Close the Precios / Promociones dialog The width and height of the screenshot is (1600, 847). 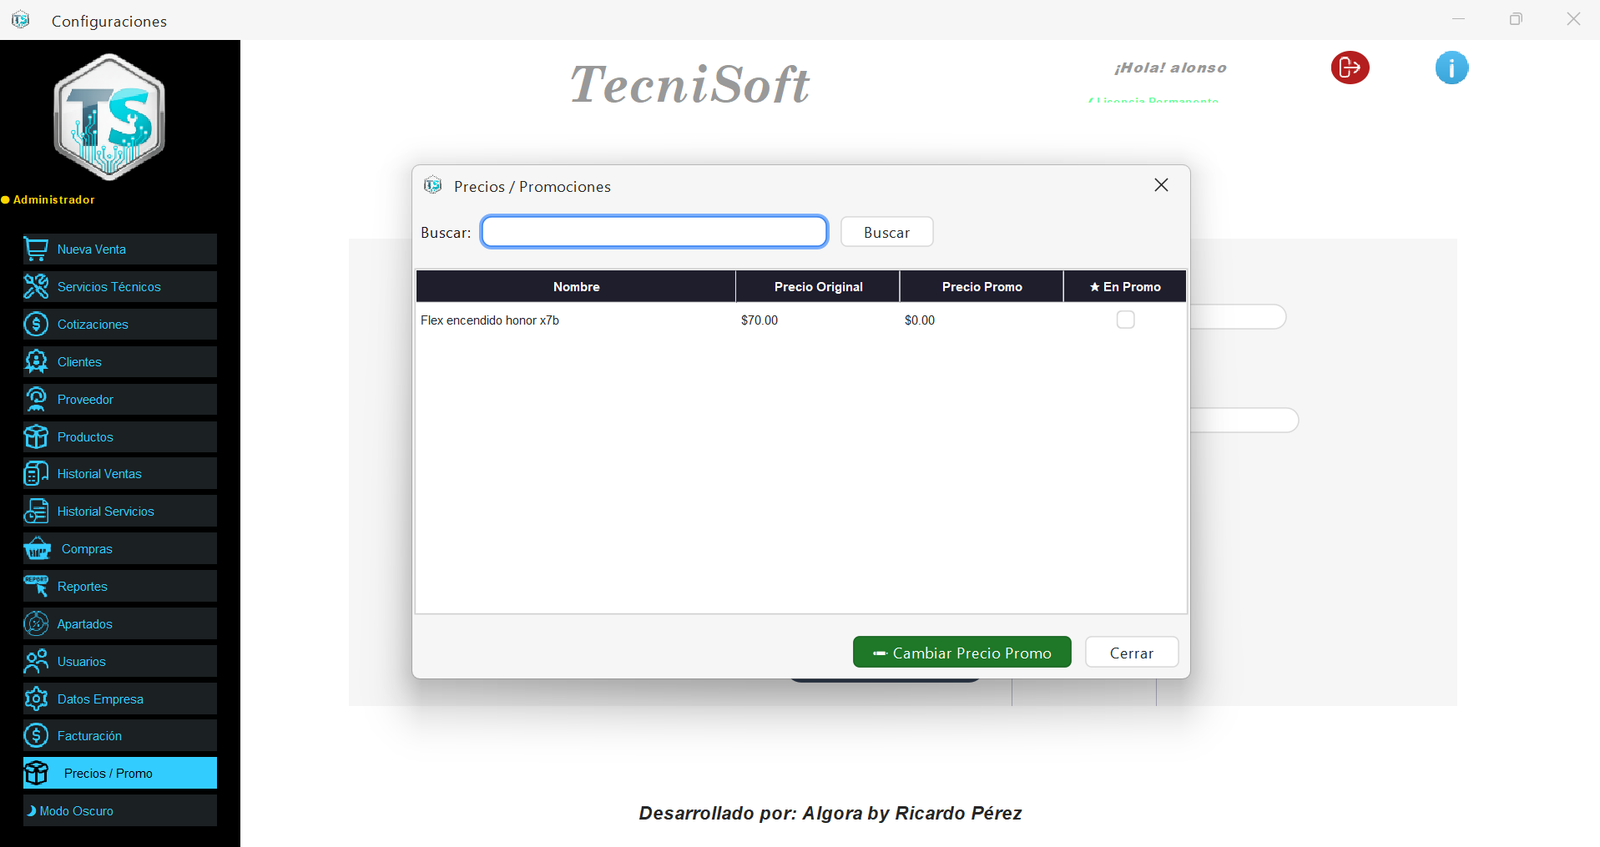tap(1161, 185)
